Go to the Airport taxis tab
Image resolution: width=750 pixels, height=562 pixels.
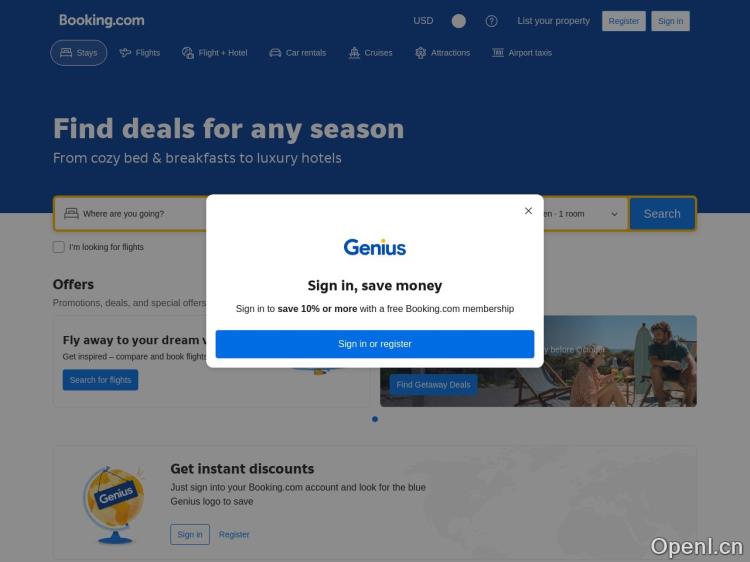click(522, 53)
